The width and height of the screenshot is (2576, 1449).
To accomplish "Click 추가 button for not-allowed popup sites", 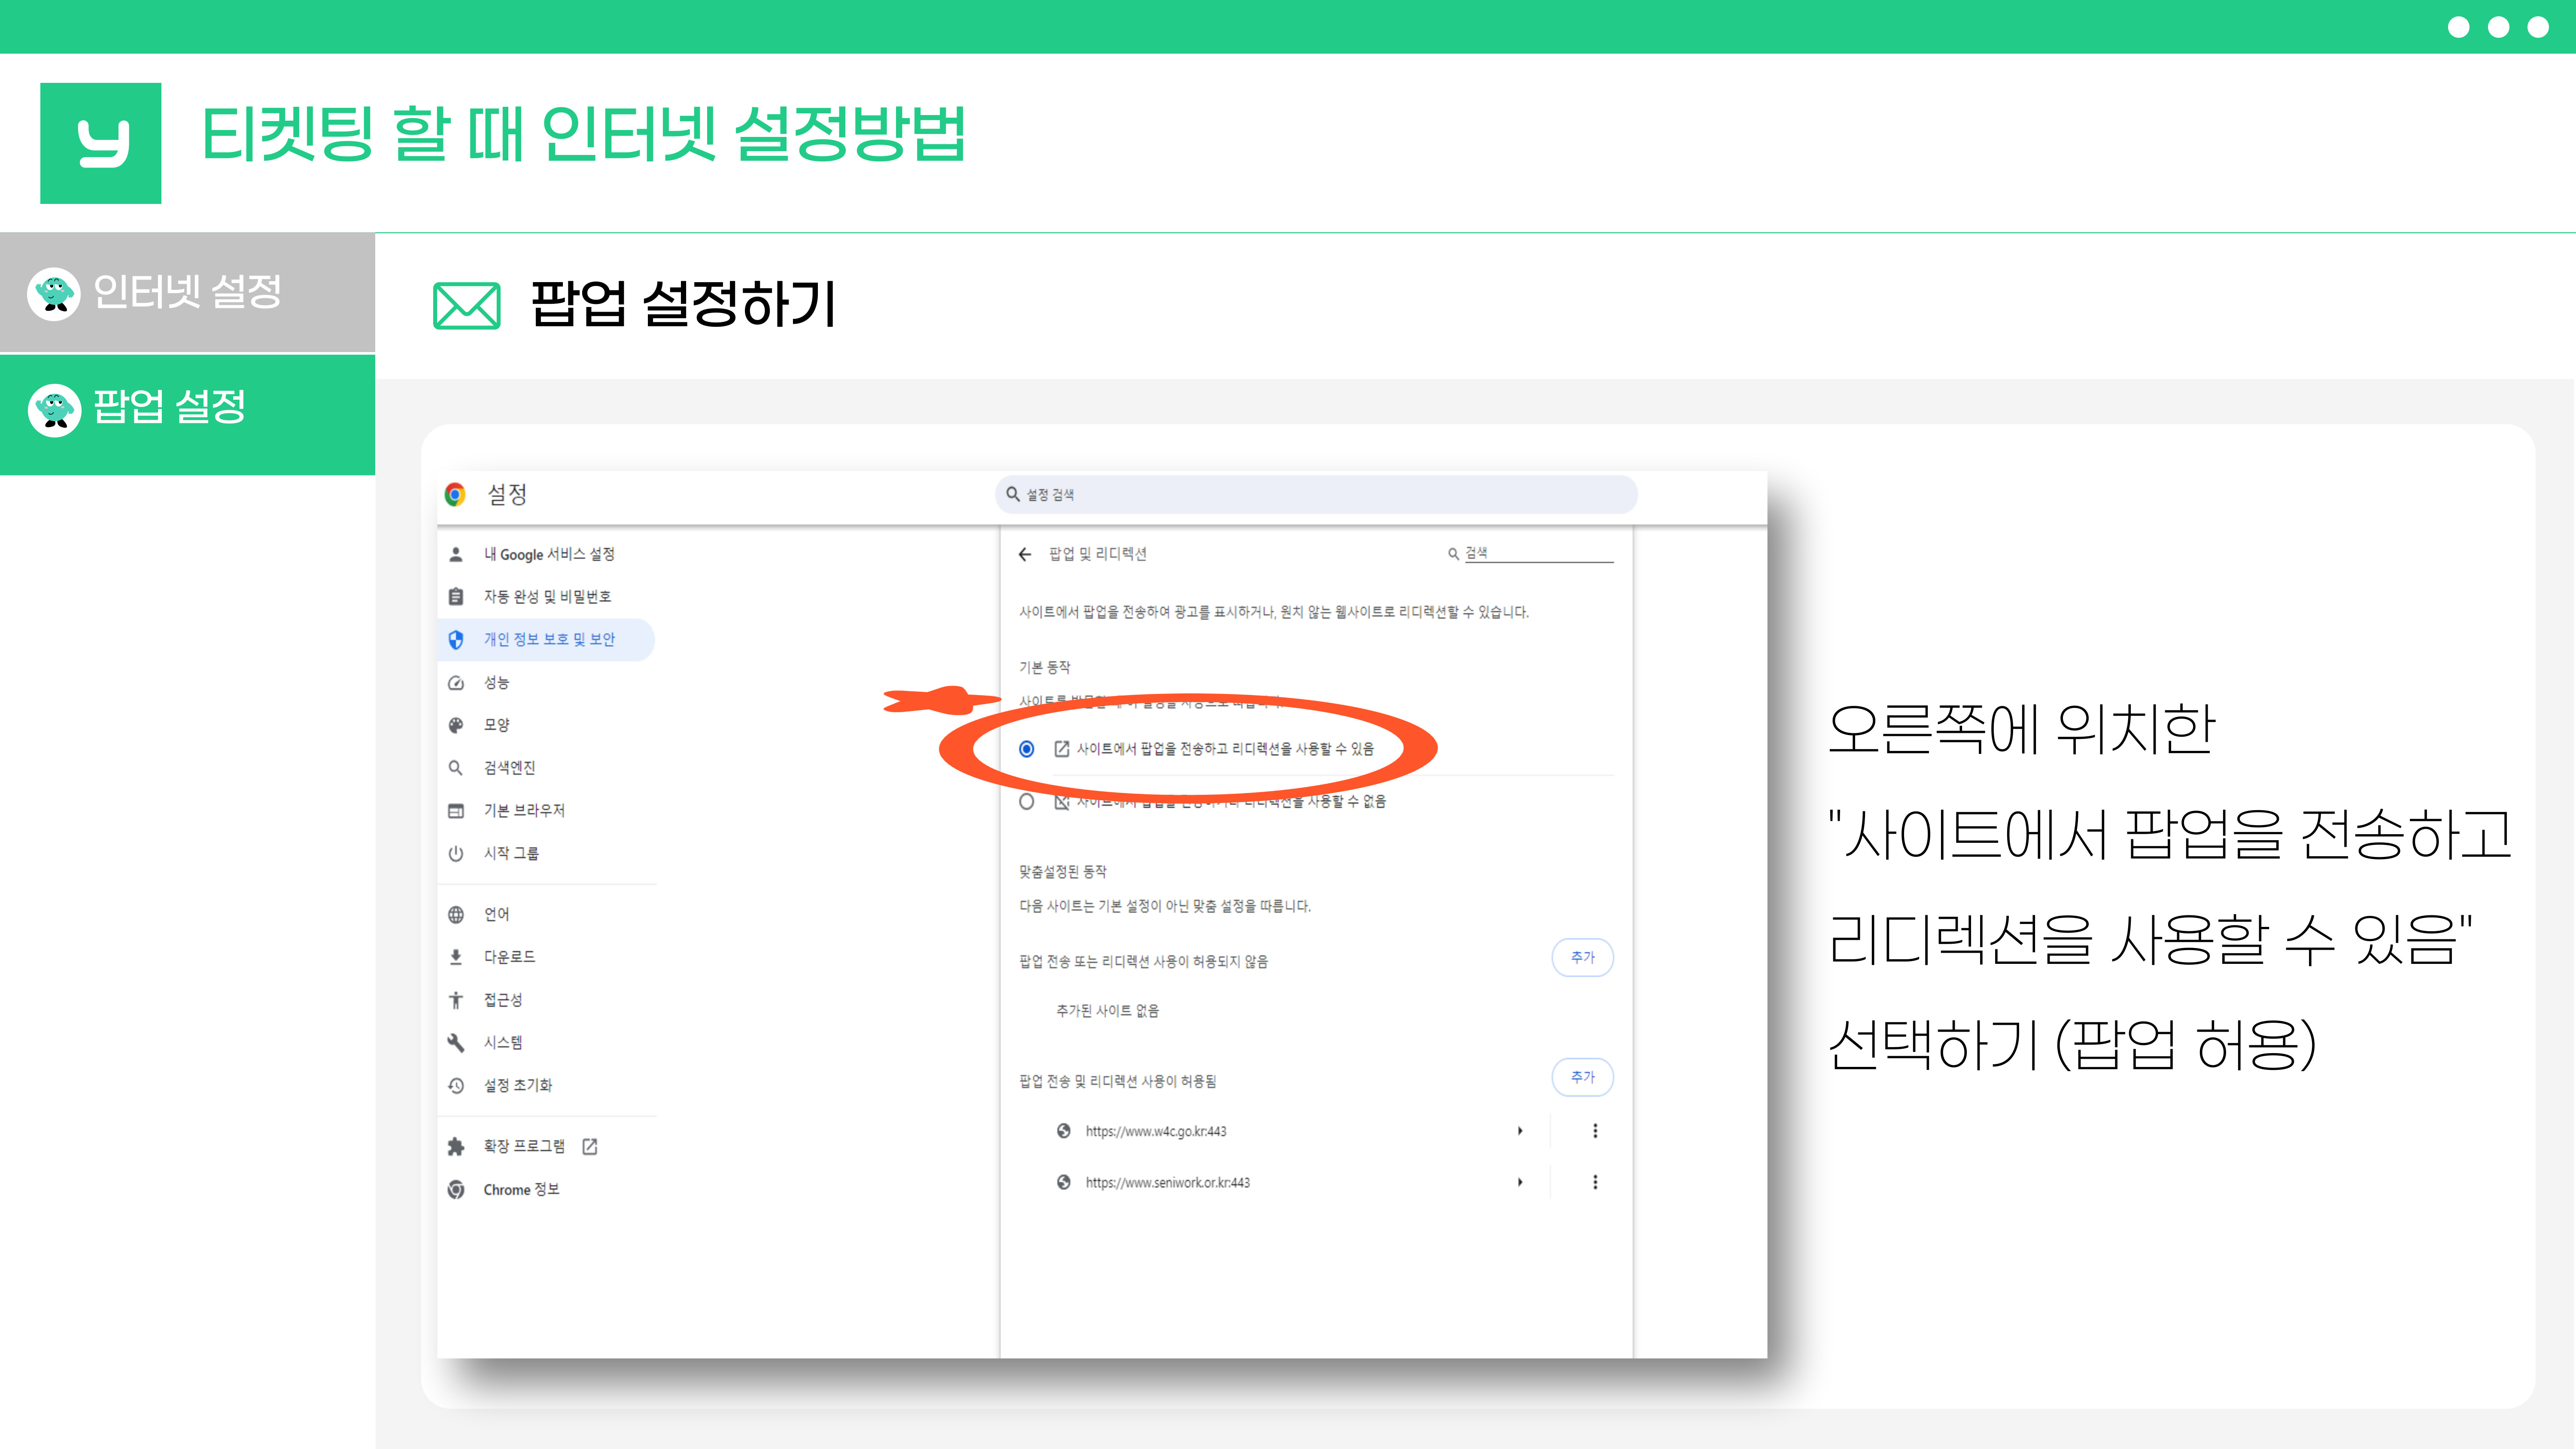I will click(1582, 957).
